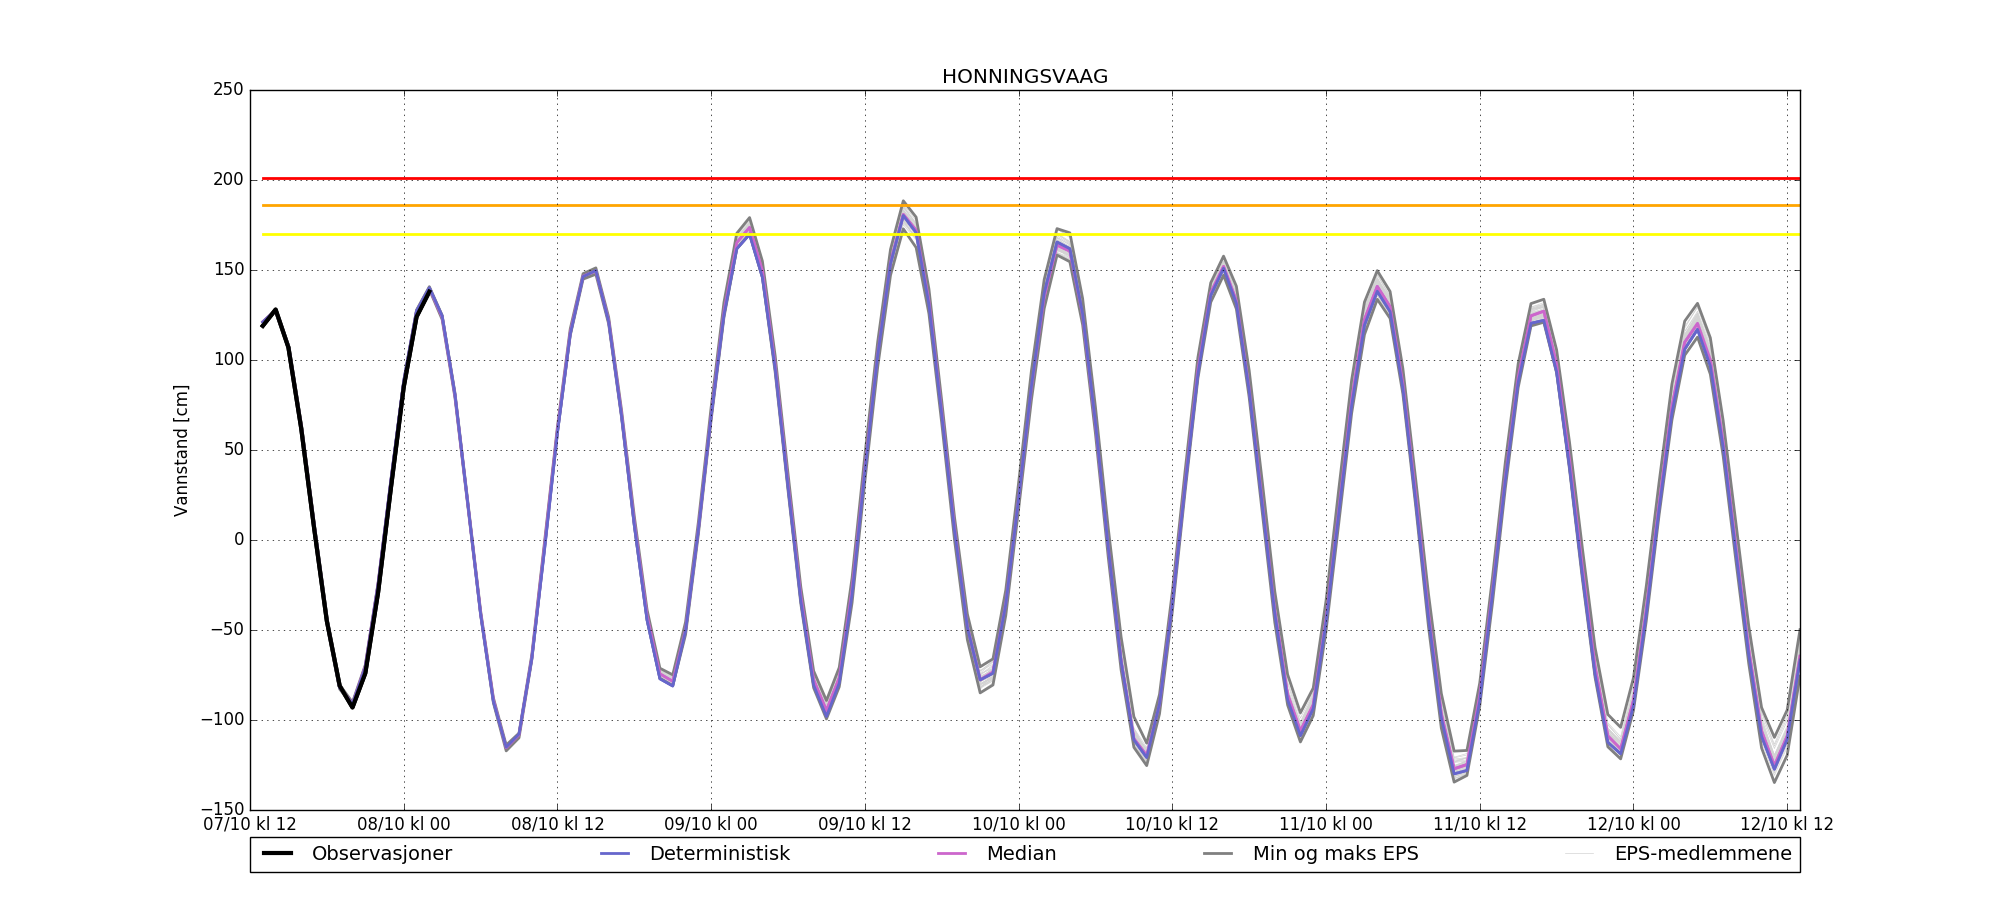Click the gray Min og maks legend swatch

[x=1218, y=854]
